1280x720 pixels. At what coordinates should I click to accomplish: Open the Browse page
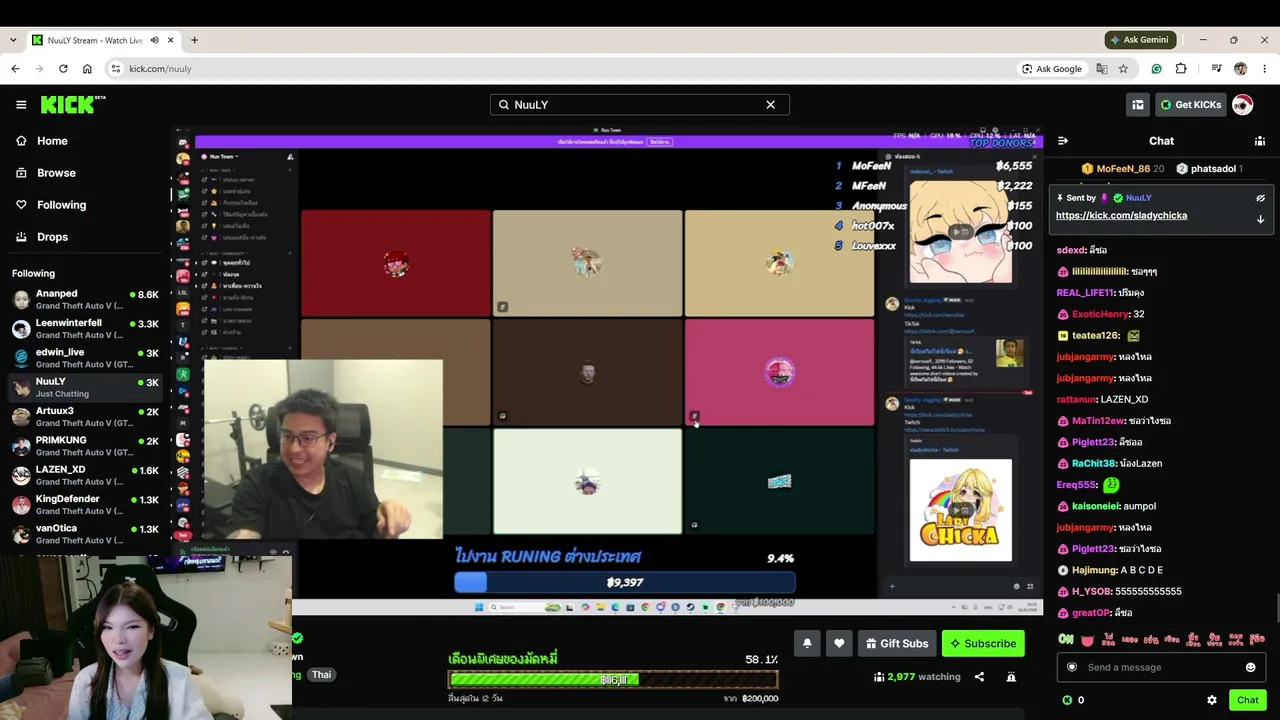[x=56, y=173]
